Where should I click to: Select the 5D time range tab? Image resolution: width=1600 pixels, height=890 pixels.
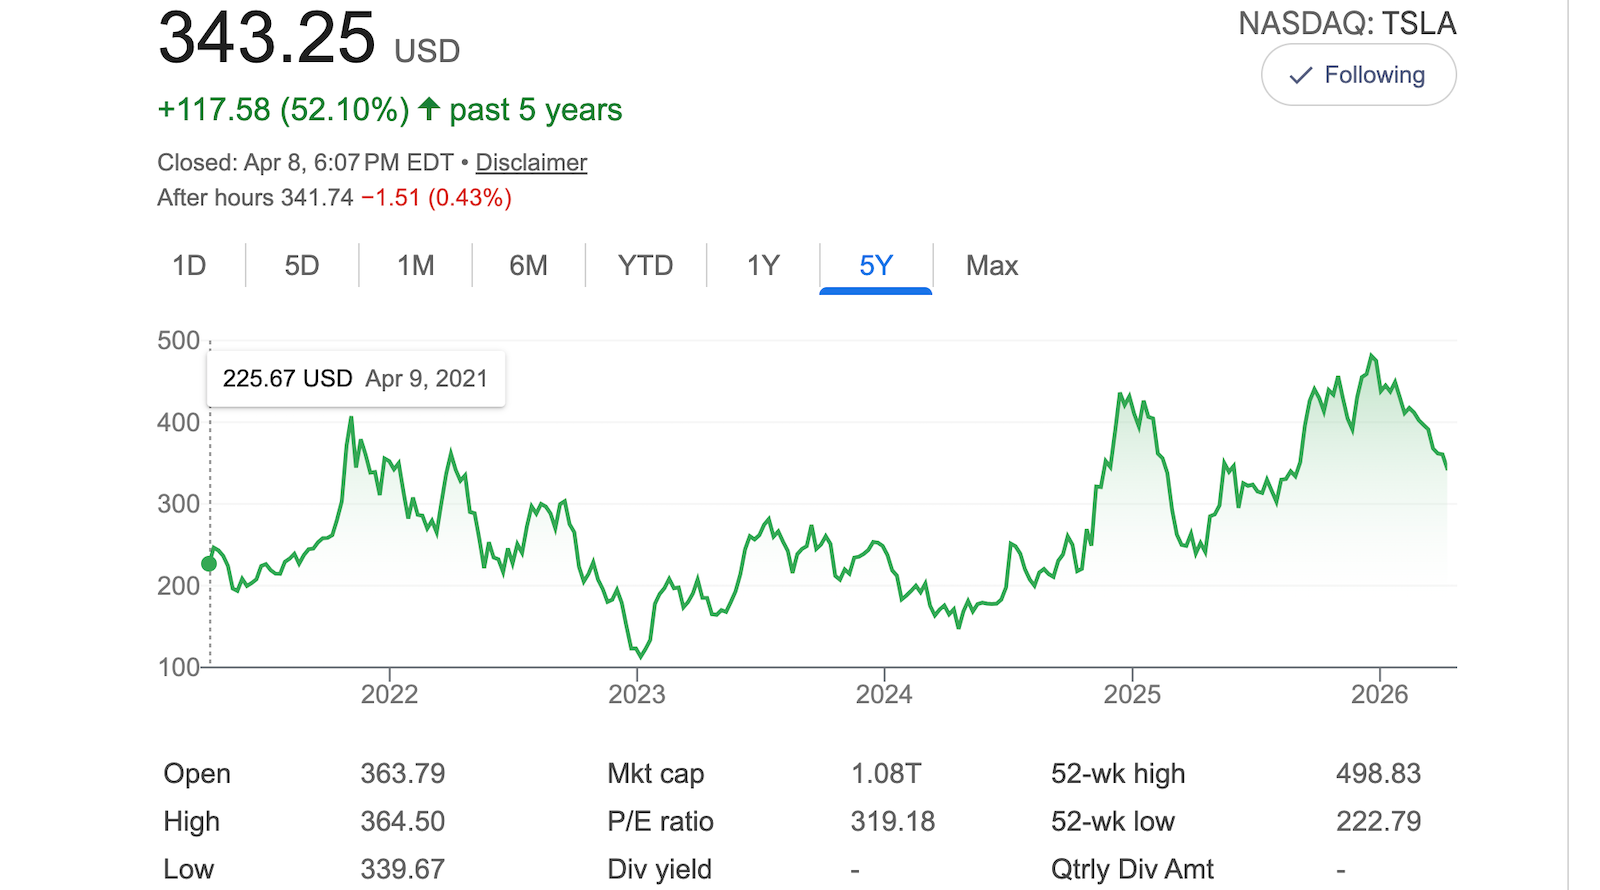[x=302, y=266]
